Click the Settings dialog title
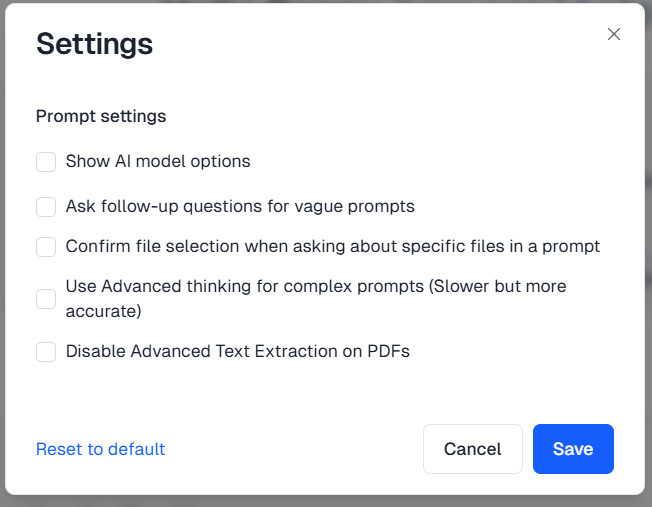652x507 pixels. click(94, 44)
